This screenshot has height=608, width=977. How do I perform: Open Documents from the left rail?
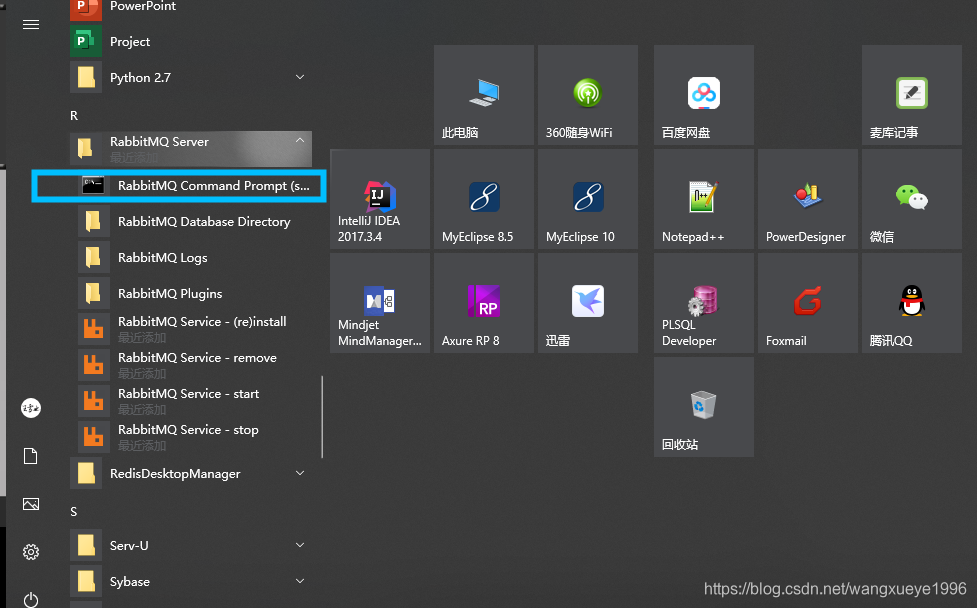[31, 456]
